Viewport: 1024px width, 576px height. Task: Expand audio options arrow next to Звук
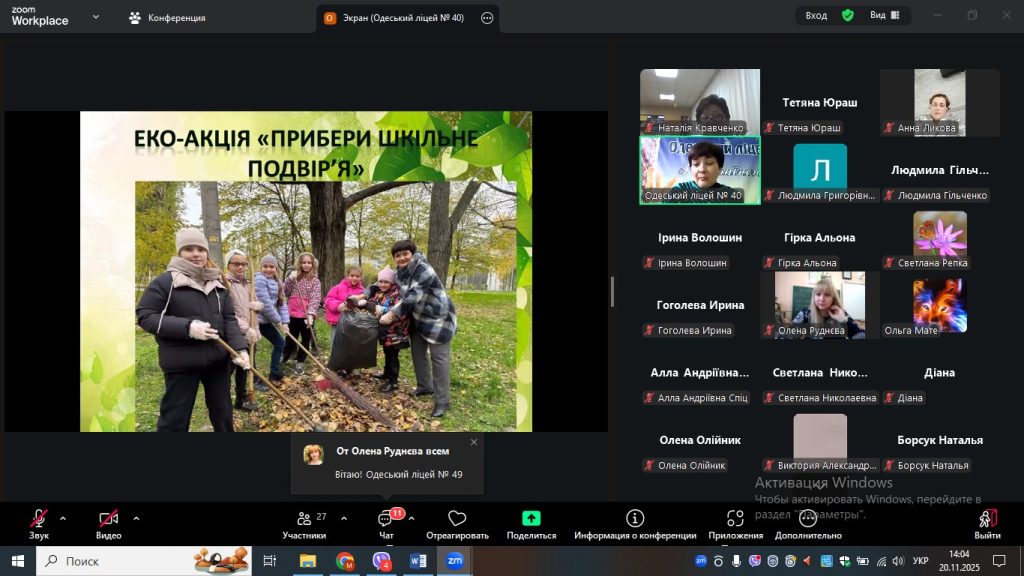point(63,518)
